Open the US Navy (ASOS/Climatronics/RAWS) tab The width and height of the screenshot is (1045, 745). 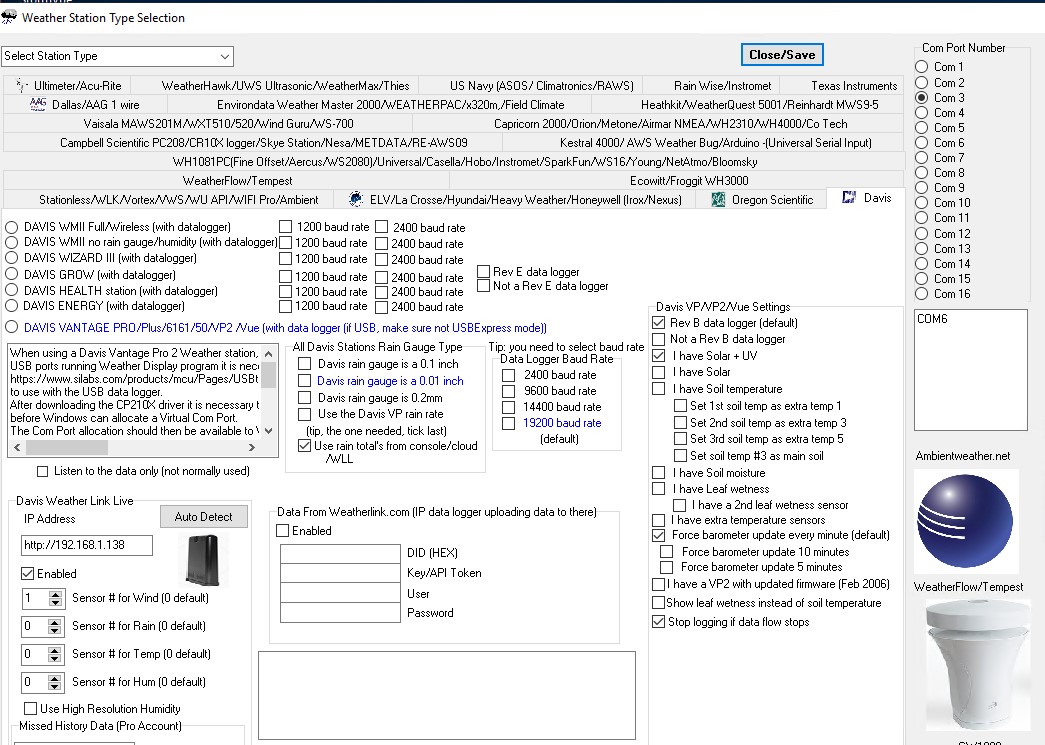coord(531,85)
